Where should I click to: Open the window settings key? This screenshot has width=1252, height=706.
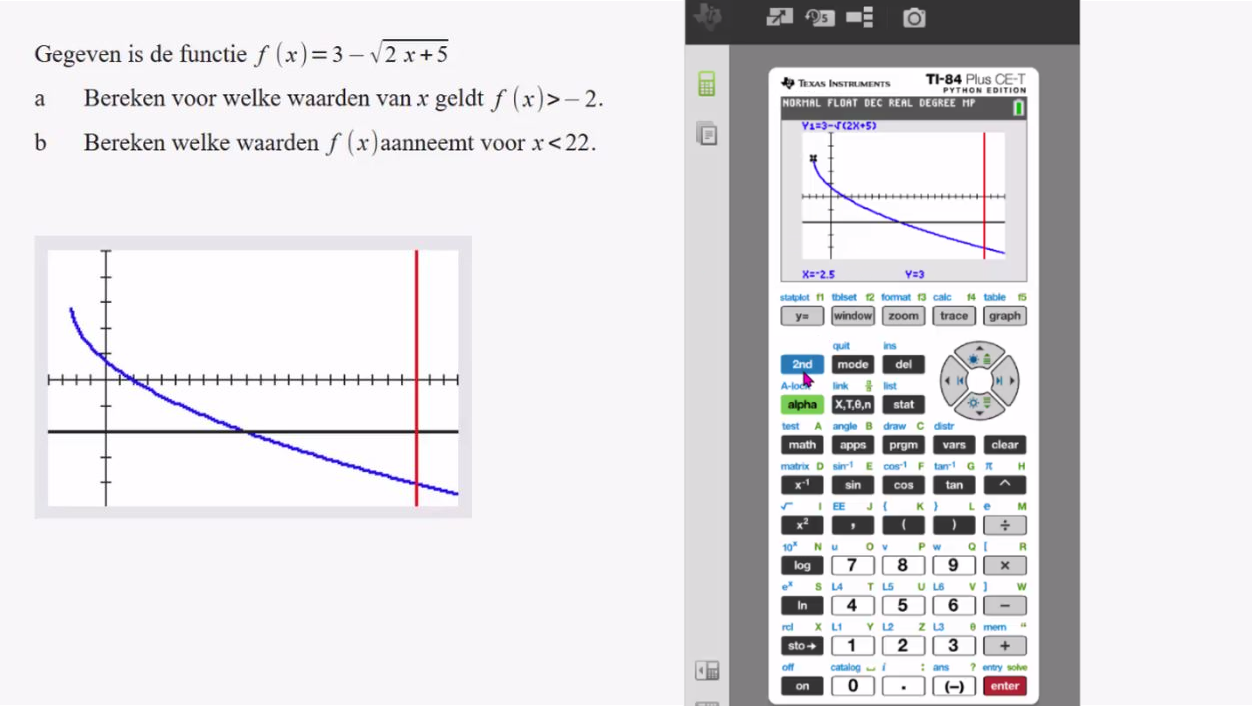coord(853,316)
